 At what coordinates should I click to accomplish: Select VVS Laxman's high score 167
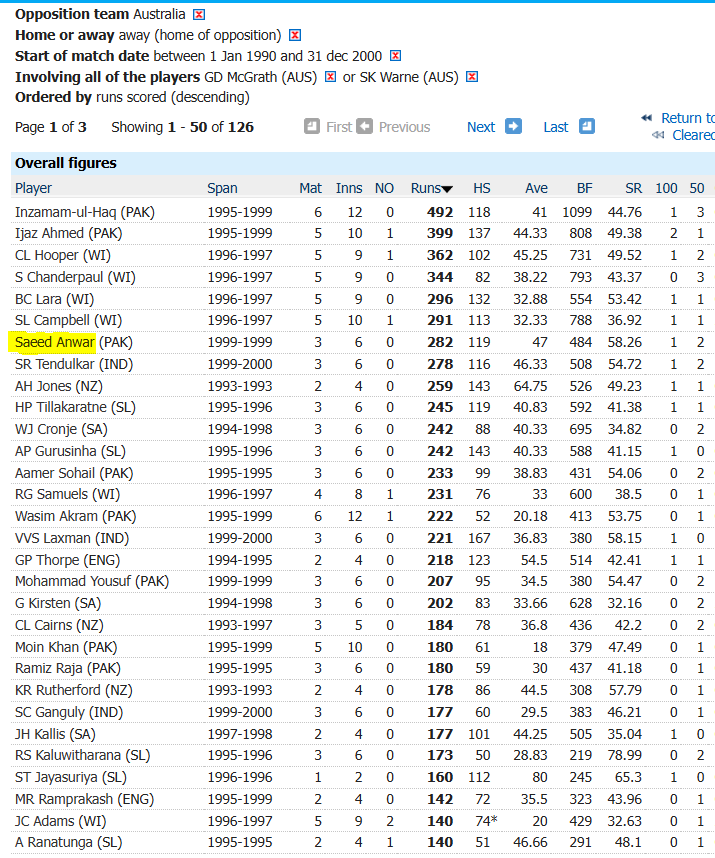pos(479,538)
